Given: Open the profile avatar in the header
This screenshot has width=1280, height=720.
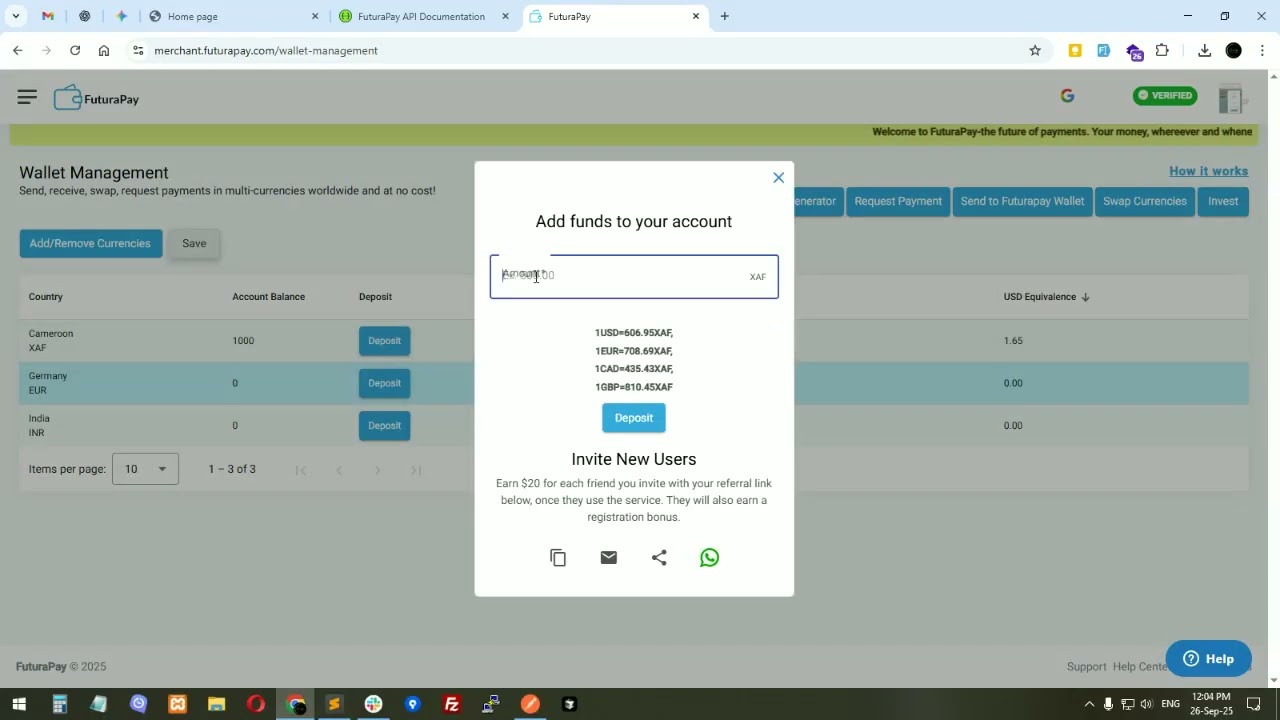Looking at the screenshot, I should (1231, 99).
